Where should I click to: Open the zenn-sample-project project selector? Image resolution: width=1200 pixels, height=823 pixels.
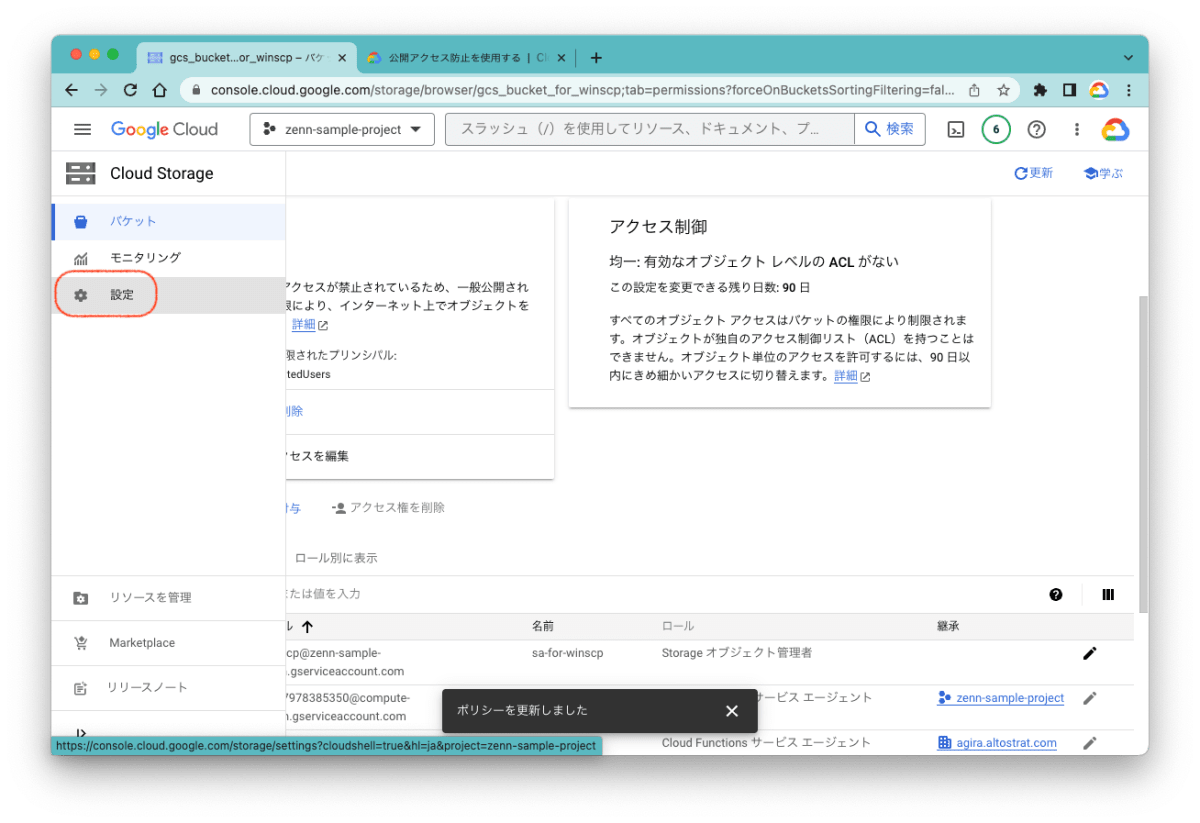pyautogui.click(x=342, y=130)
